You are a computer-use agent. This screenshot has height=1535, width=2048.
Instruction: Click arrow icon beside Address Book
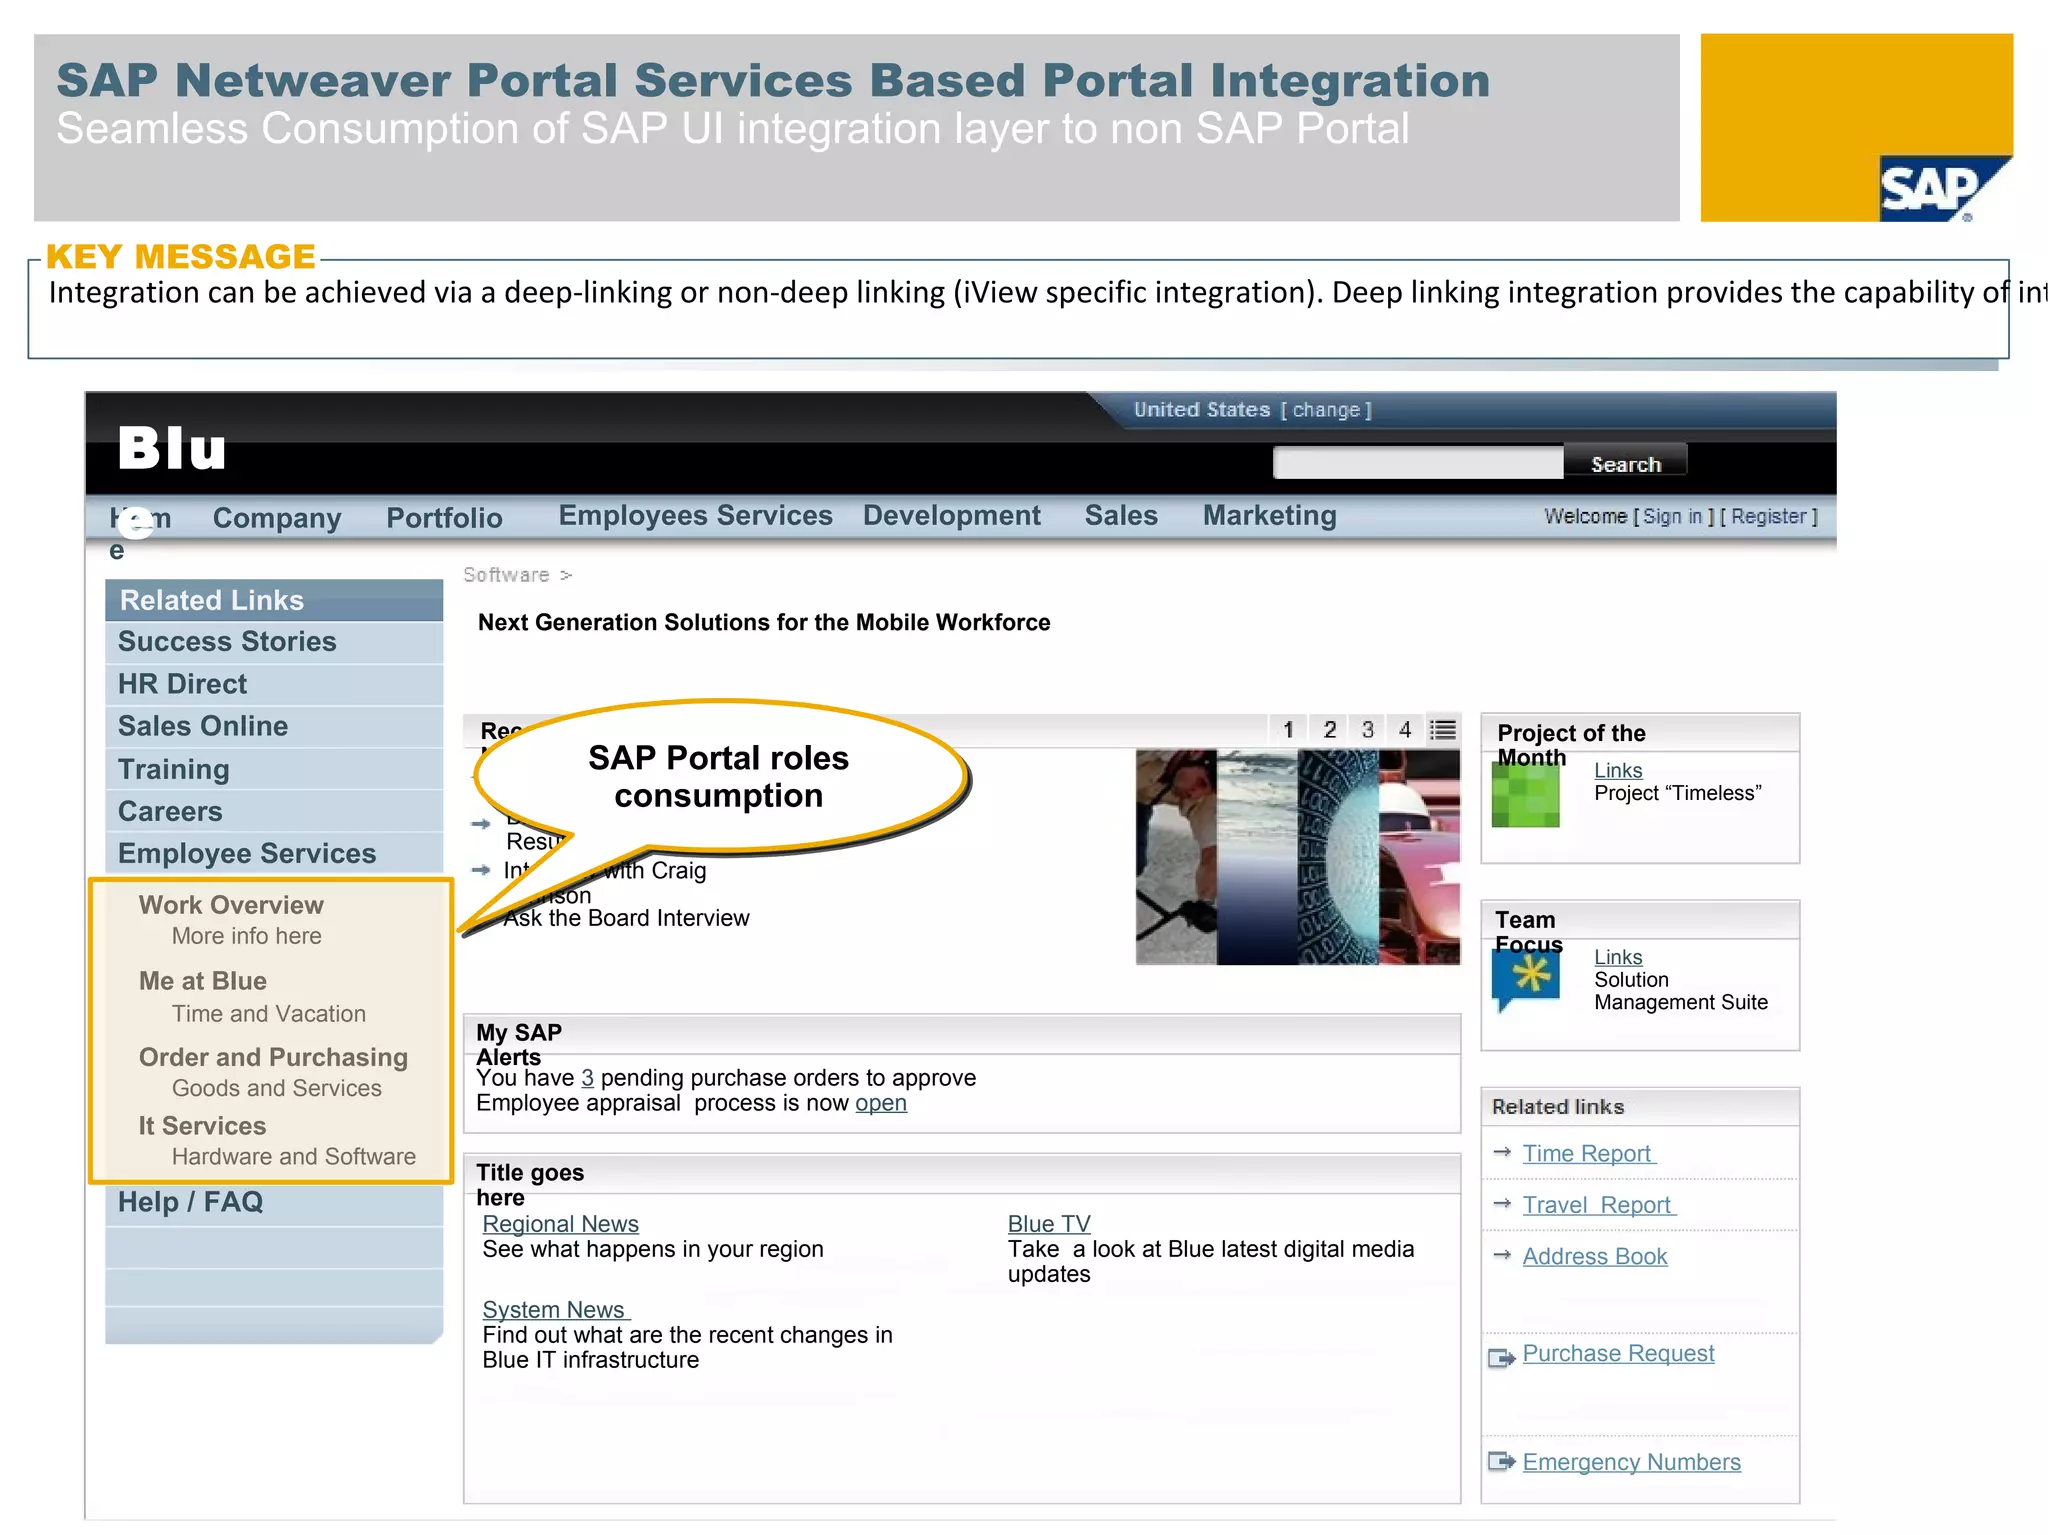point(1501,1254)
